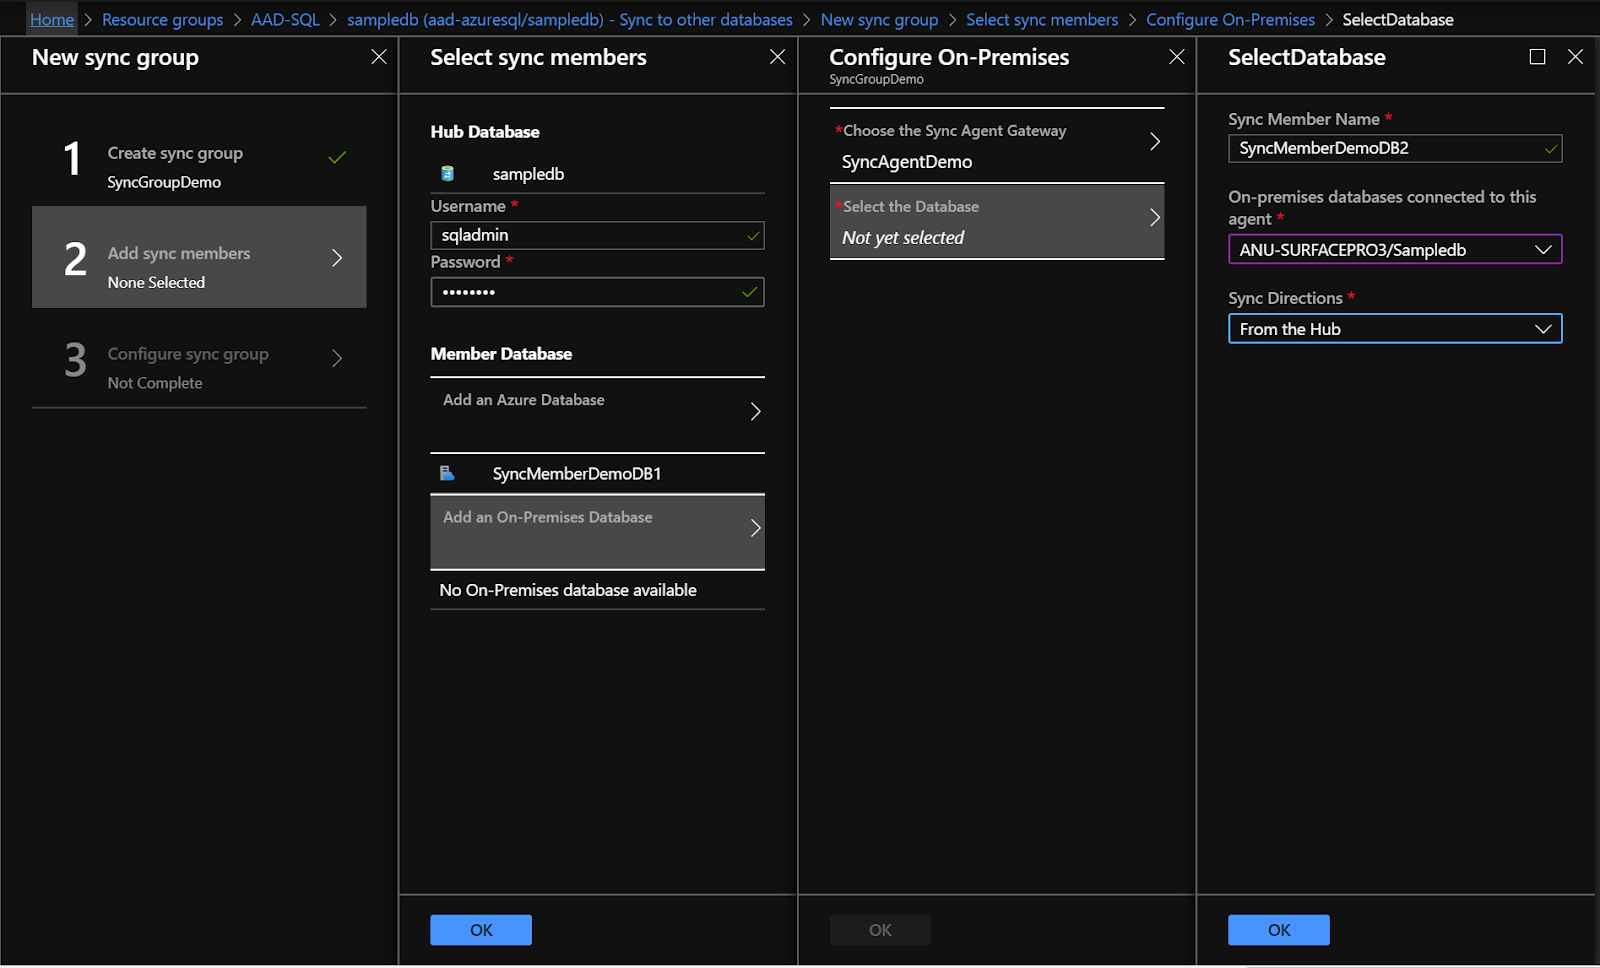
Task: Open On-premises databases dropdown
Action: click(x=1395, y=250)
